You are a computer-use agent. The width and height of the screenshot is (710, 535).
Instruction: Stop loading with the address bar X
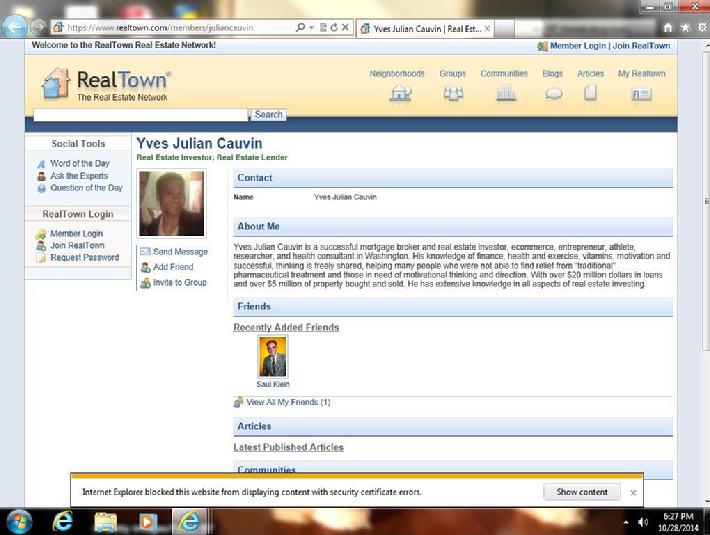click(345, 28)
